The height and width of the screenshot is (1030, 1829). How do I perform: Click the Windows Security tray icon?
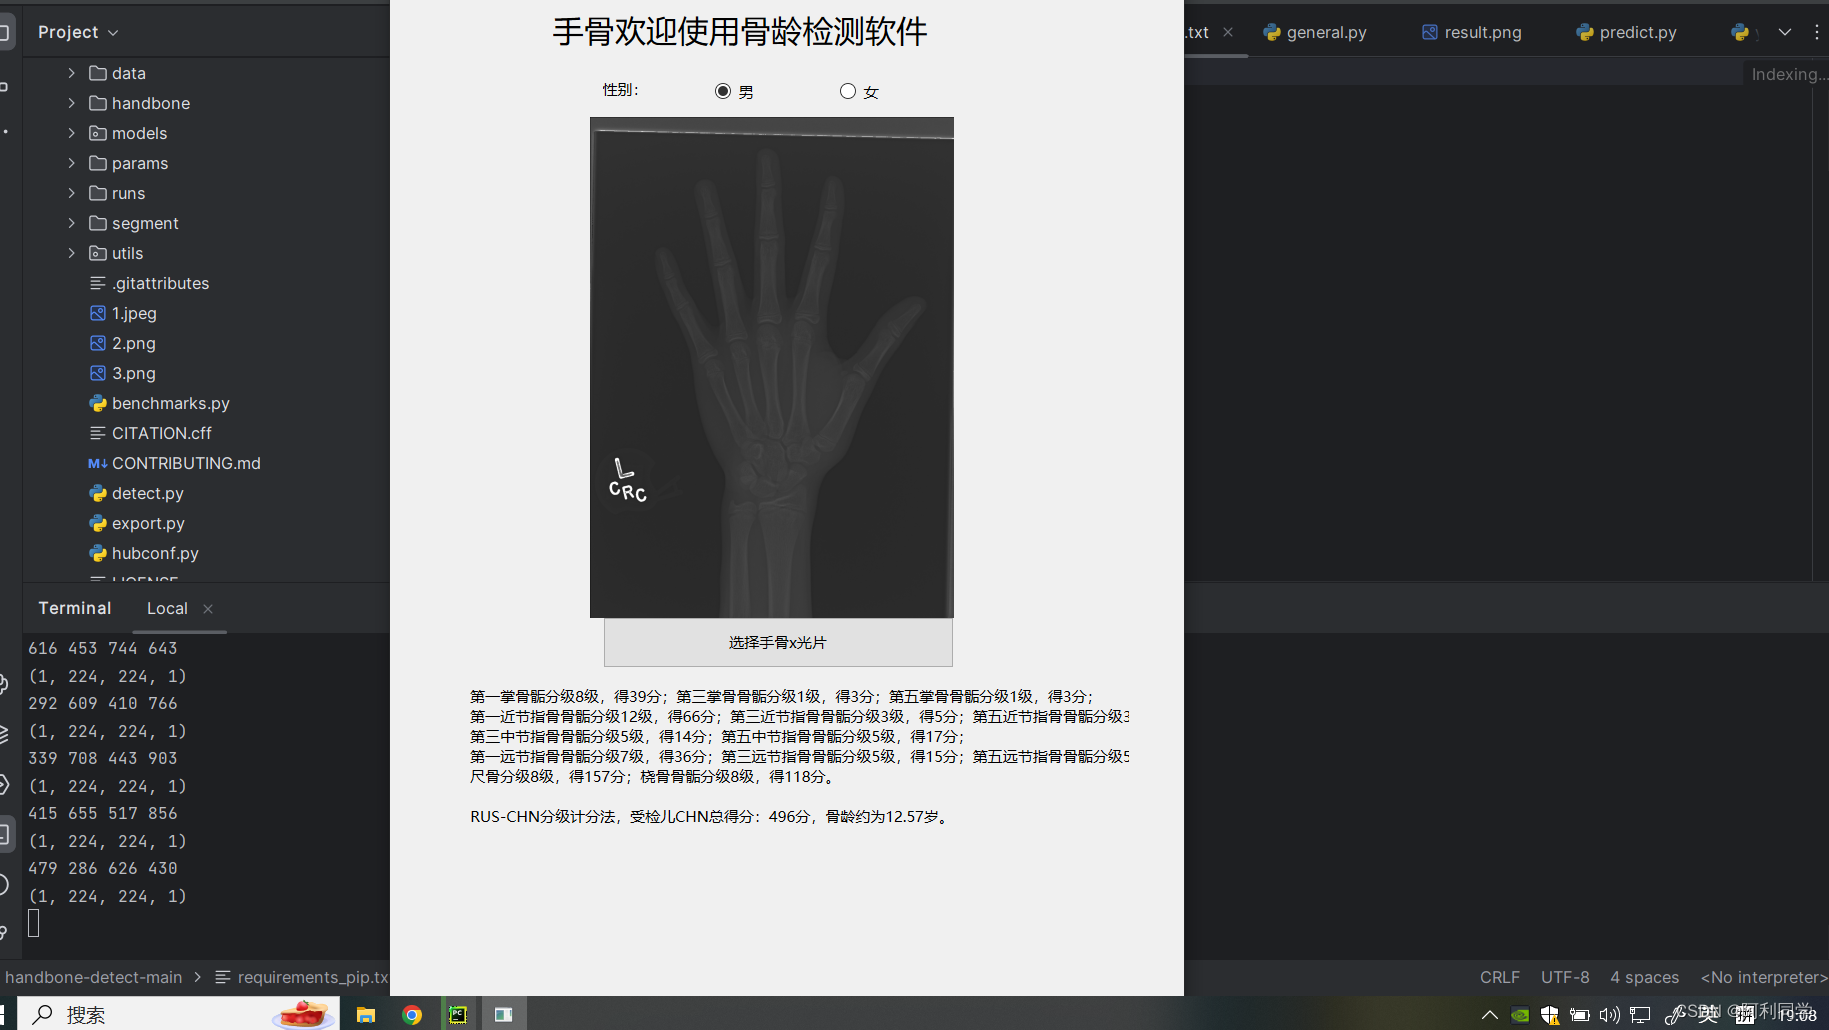1550,1015
